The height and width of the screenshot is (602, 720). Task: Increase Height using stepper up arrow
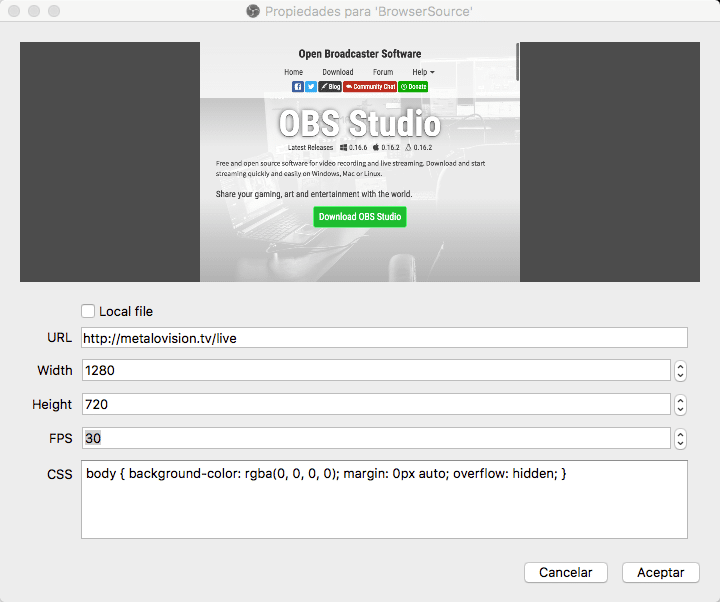681,399
